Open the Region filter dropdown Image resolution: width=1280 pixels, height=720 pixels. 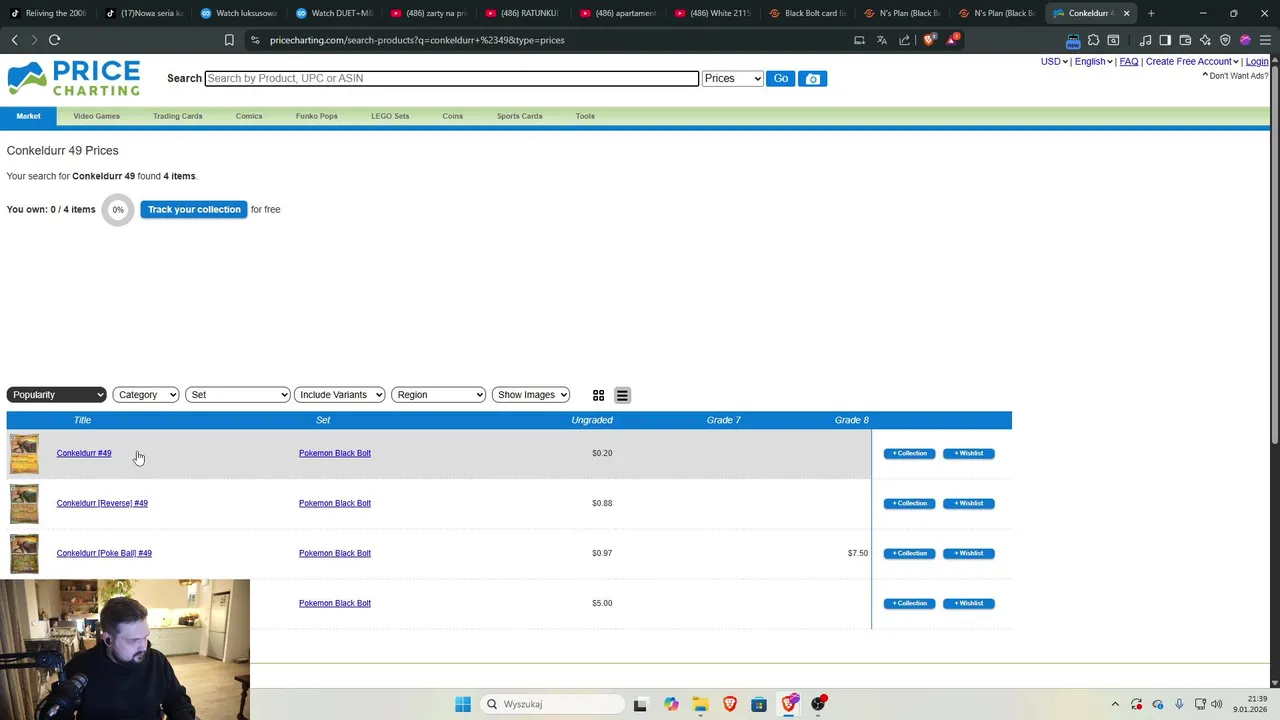point(438,395)
